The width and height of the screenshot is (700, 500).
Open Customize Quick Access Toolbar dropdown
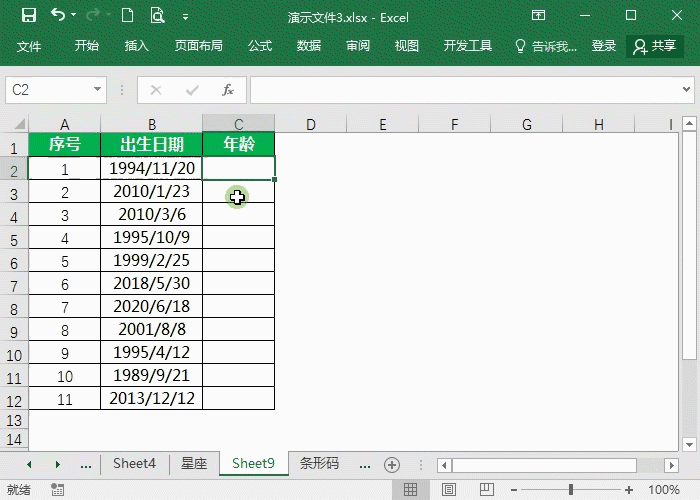(x=185, y=17)
